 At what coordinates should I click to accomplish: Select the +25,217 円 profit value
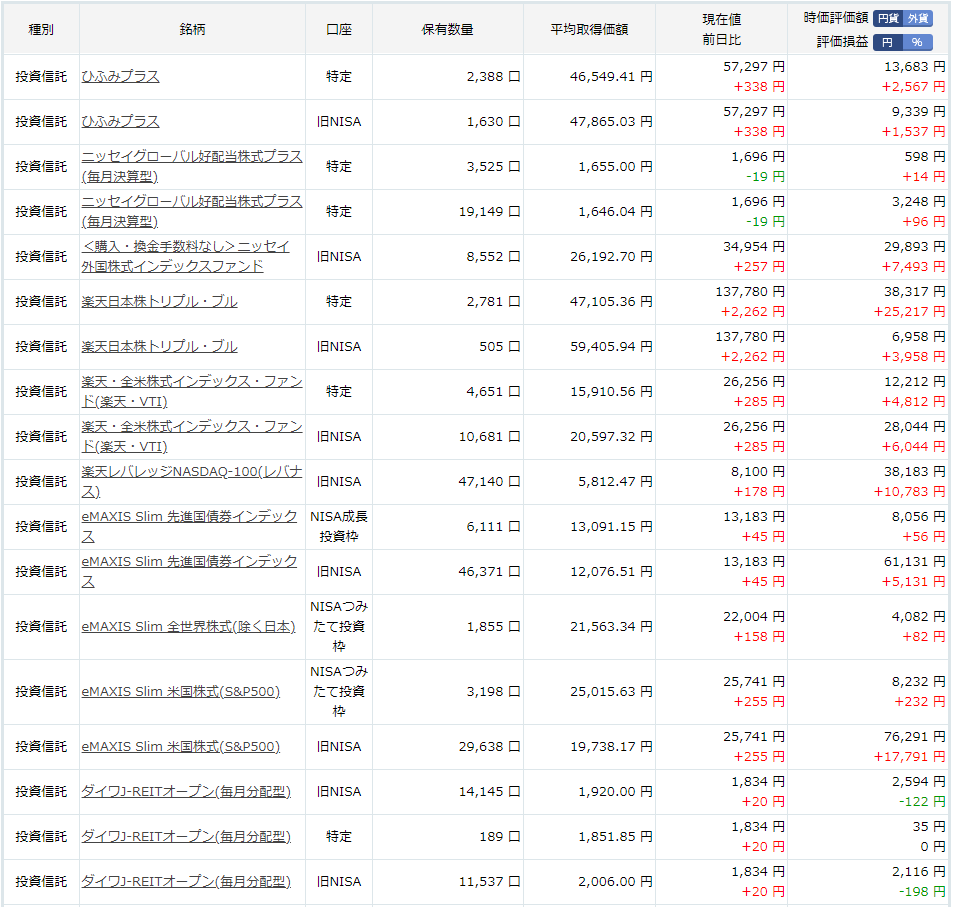point(909,312)
